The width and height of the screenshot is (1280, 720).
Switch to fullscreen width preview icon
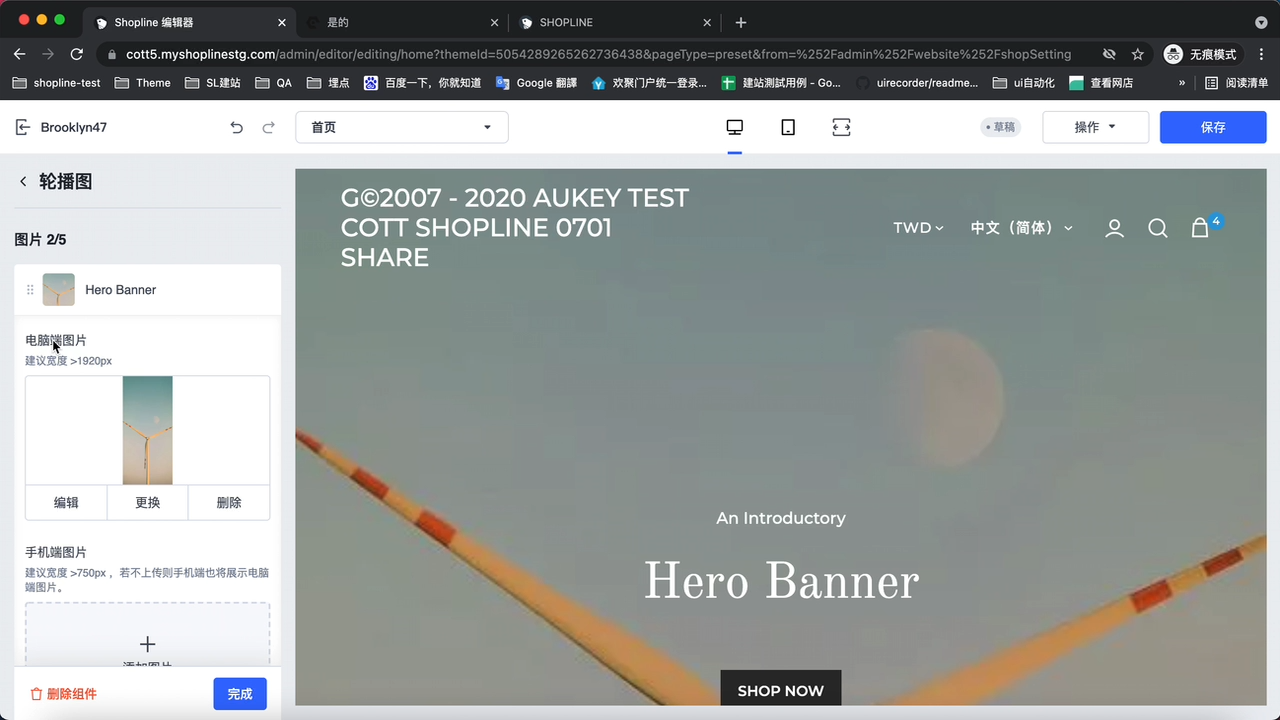coord(841,127)
